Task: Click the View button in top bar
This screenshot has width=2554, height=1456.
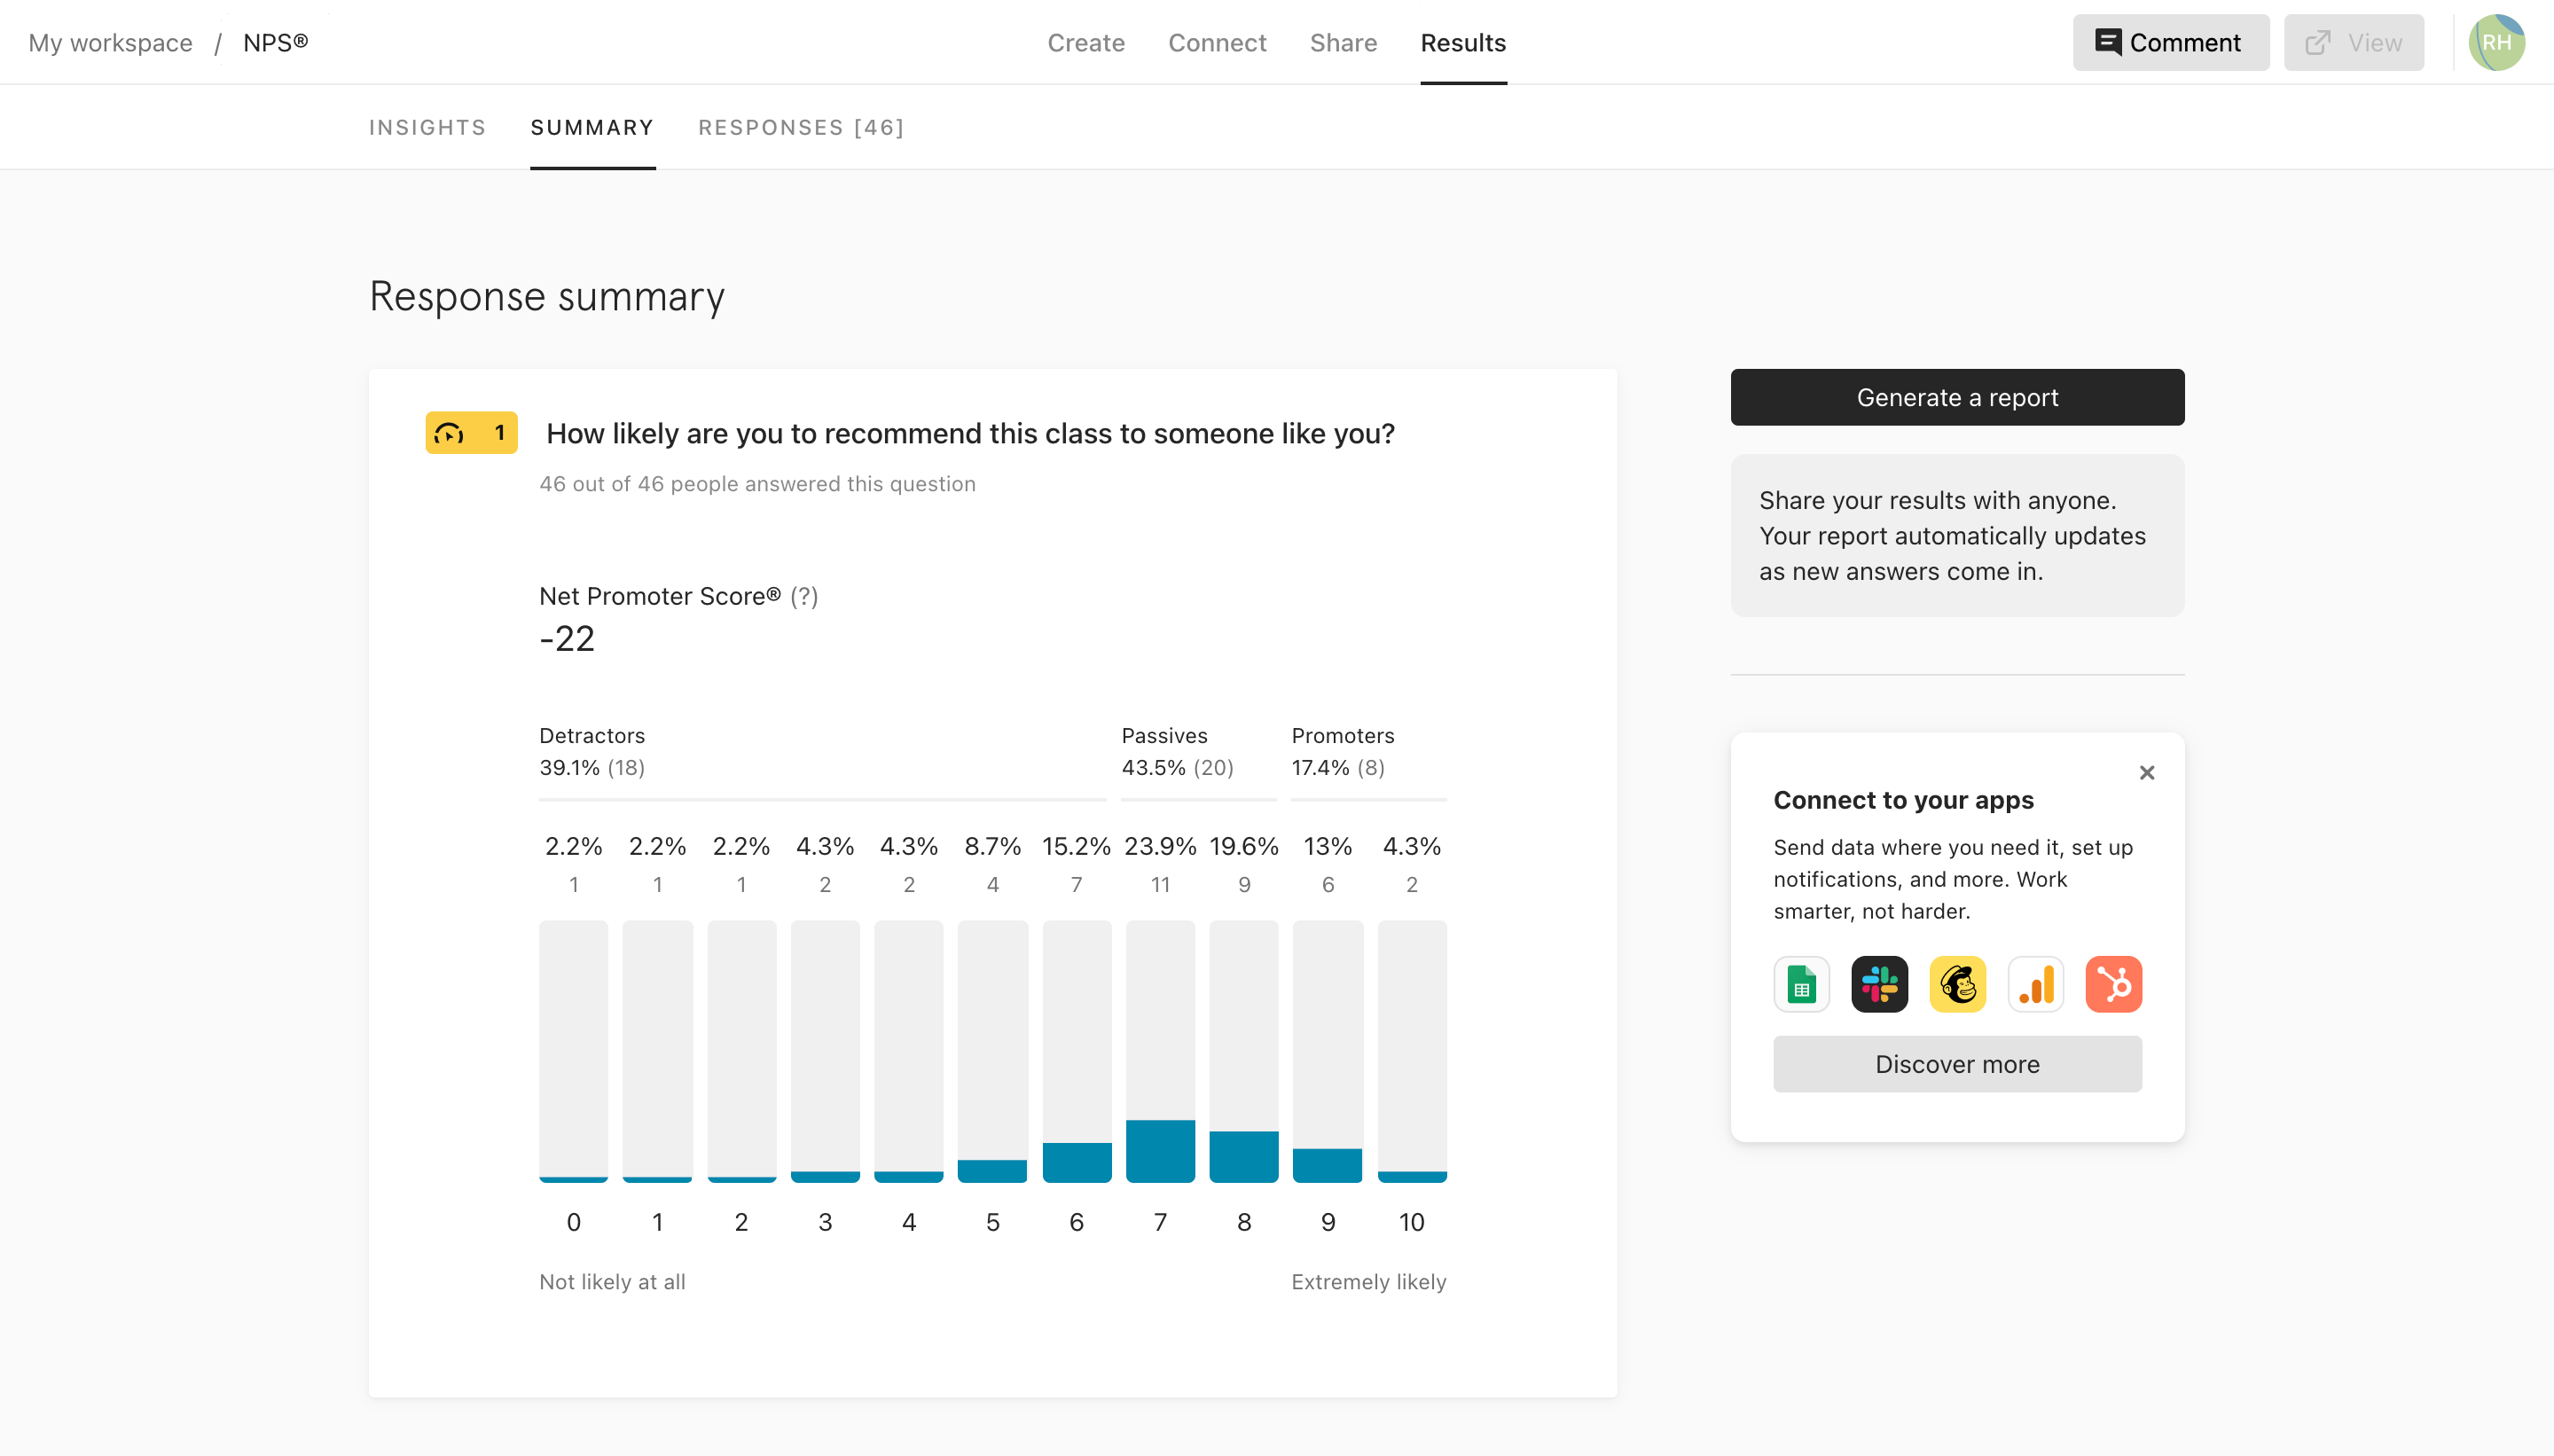Action: 2355,42
